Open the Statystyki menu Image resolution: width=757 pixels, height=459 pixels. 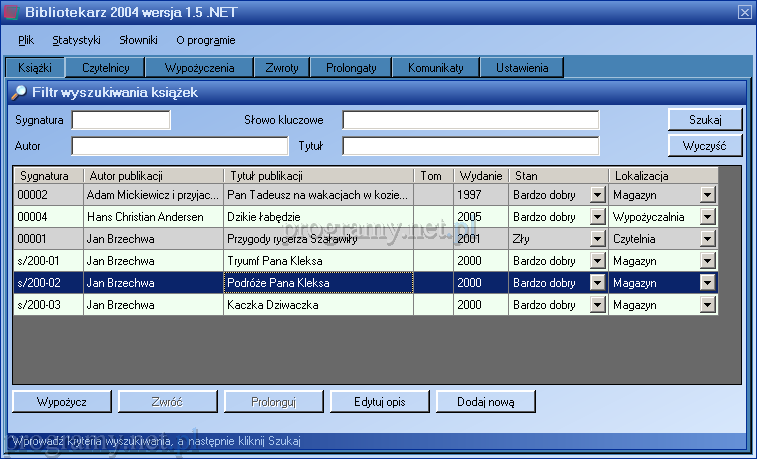click(77, 40)
